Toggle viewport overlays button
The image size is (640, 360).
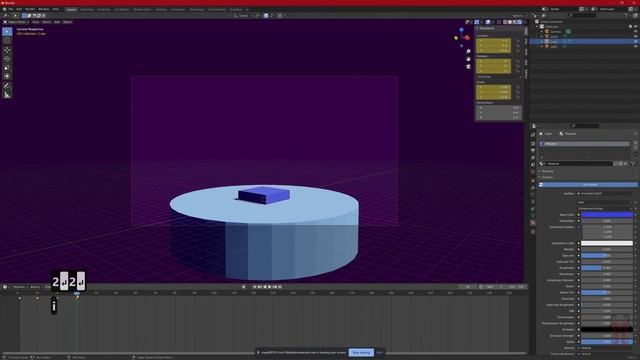(488, 22)
